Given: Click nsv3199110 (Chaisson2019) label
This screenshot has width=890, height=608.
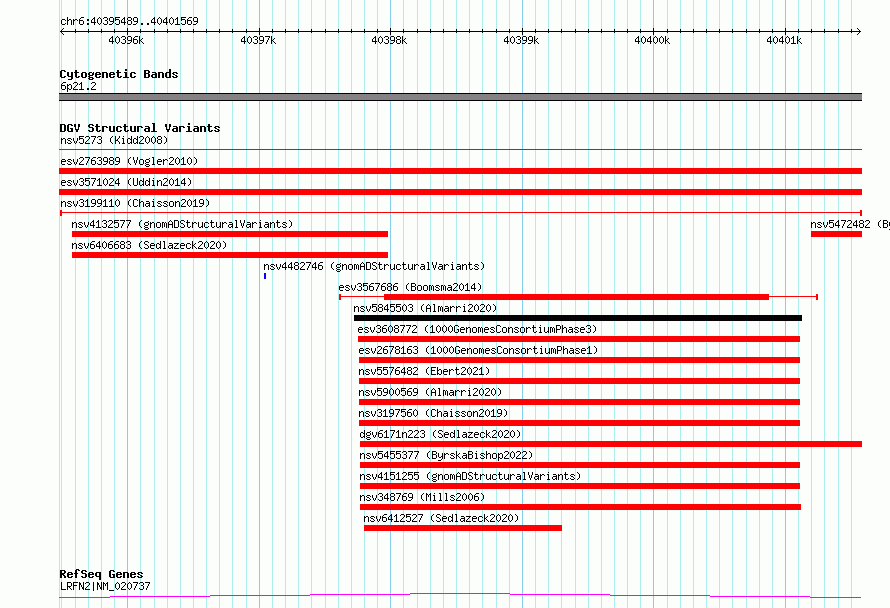Looking at the screenshot, I should click(135, 203).
